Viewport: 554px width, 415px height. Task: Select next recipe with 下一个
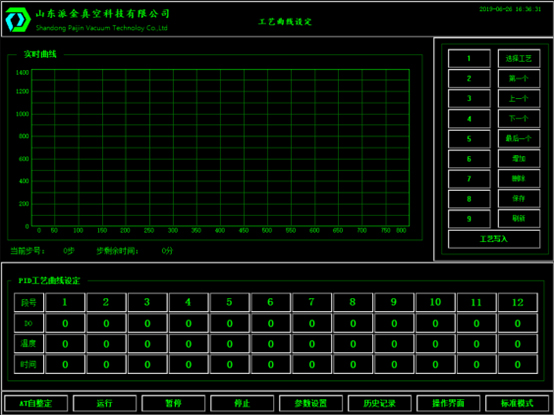[519, 119]
